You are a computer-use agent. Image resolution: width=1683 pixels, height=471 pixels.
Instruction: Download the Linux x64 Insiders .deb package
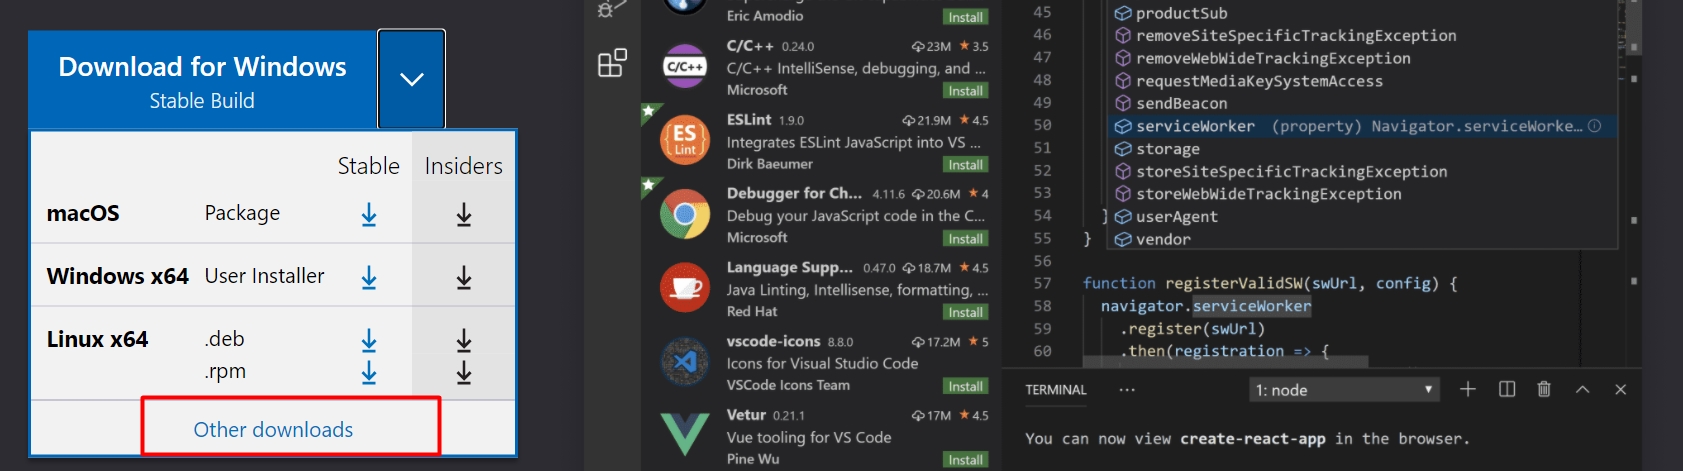pyautogui.click(x=464, y=341)
